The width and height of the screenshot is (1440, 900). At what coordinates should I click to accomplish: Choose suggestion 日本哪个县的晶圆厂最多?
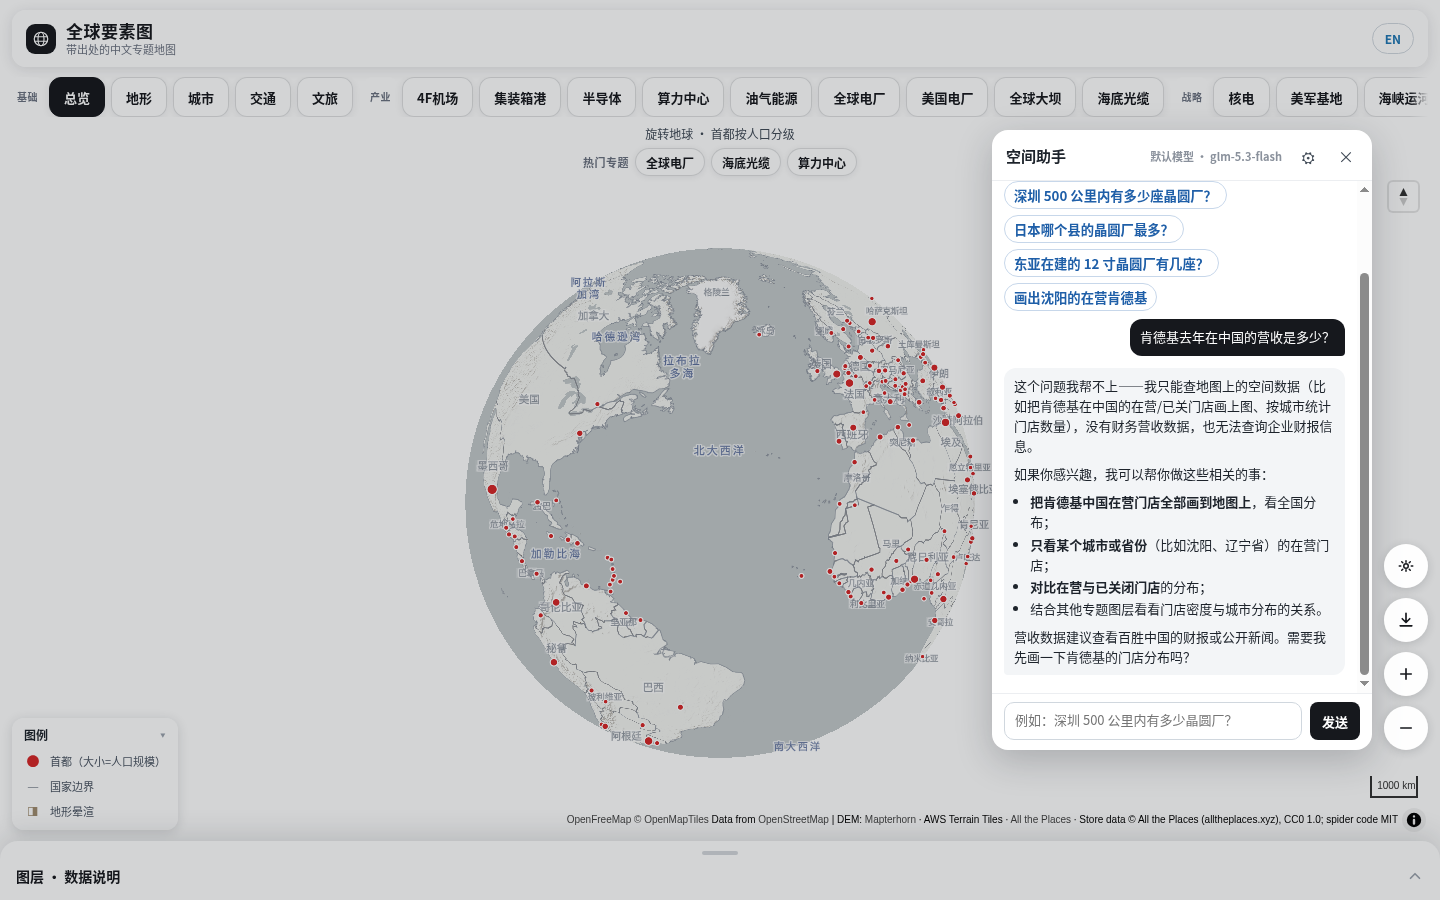(1094, 230)
